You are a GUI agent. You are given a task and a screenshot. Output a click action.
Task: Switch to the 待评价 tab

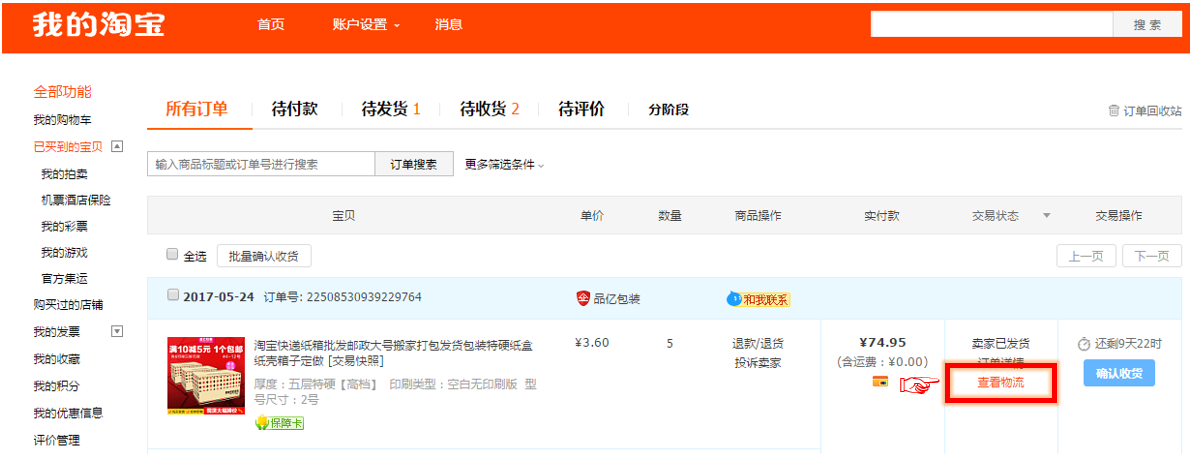click(x=582, y=109)
